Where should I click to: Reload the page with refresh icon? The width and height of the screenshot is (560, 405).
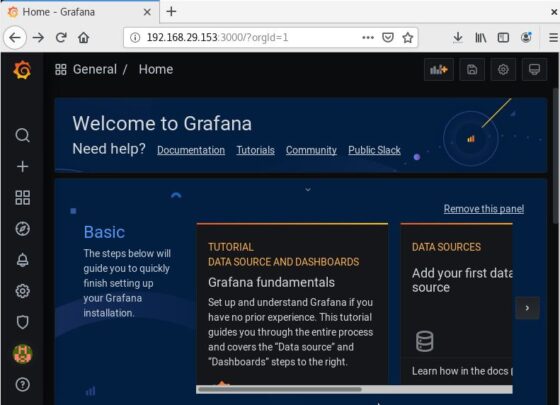[61, 37]
